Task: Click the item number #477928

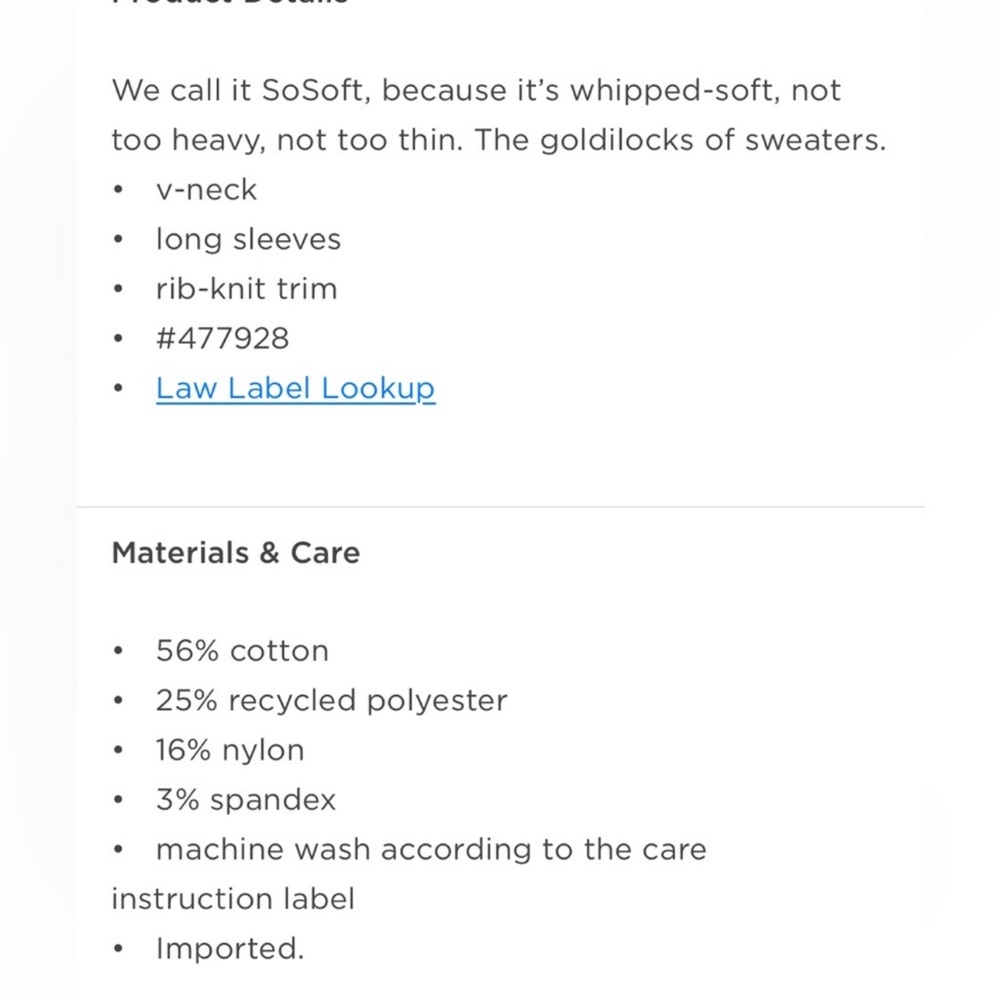Action: point(222,339)
